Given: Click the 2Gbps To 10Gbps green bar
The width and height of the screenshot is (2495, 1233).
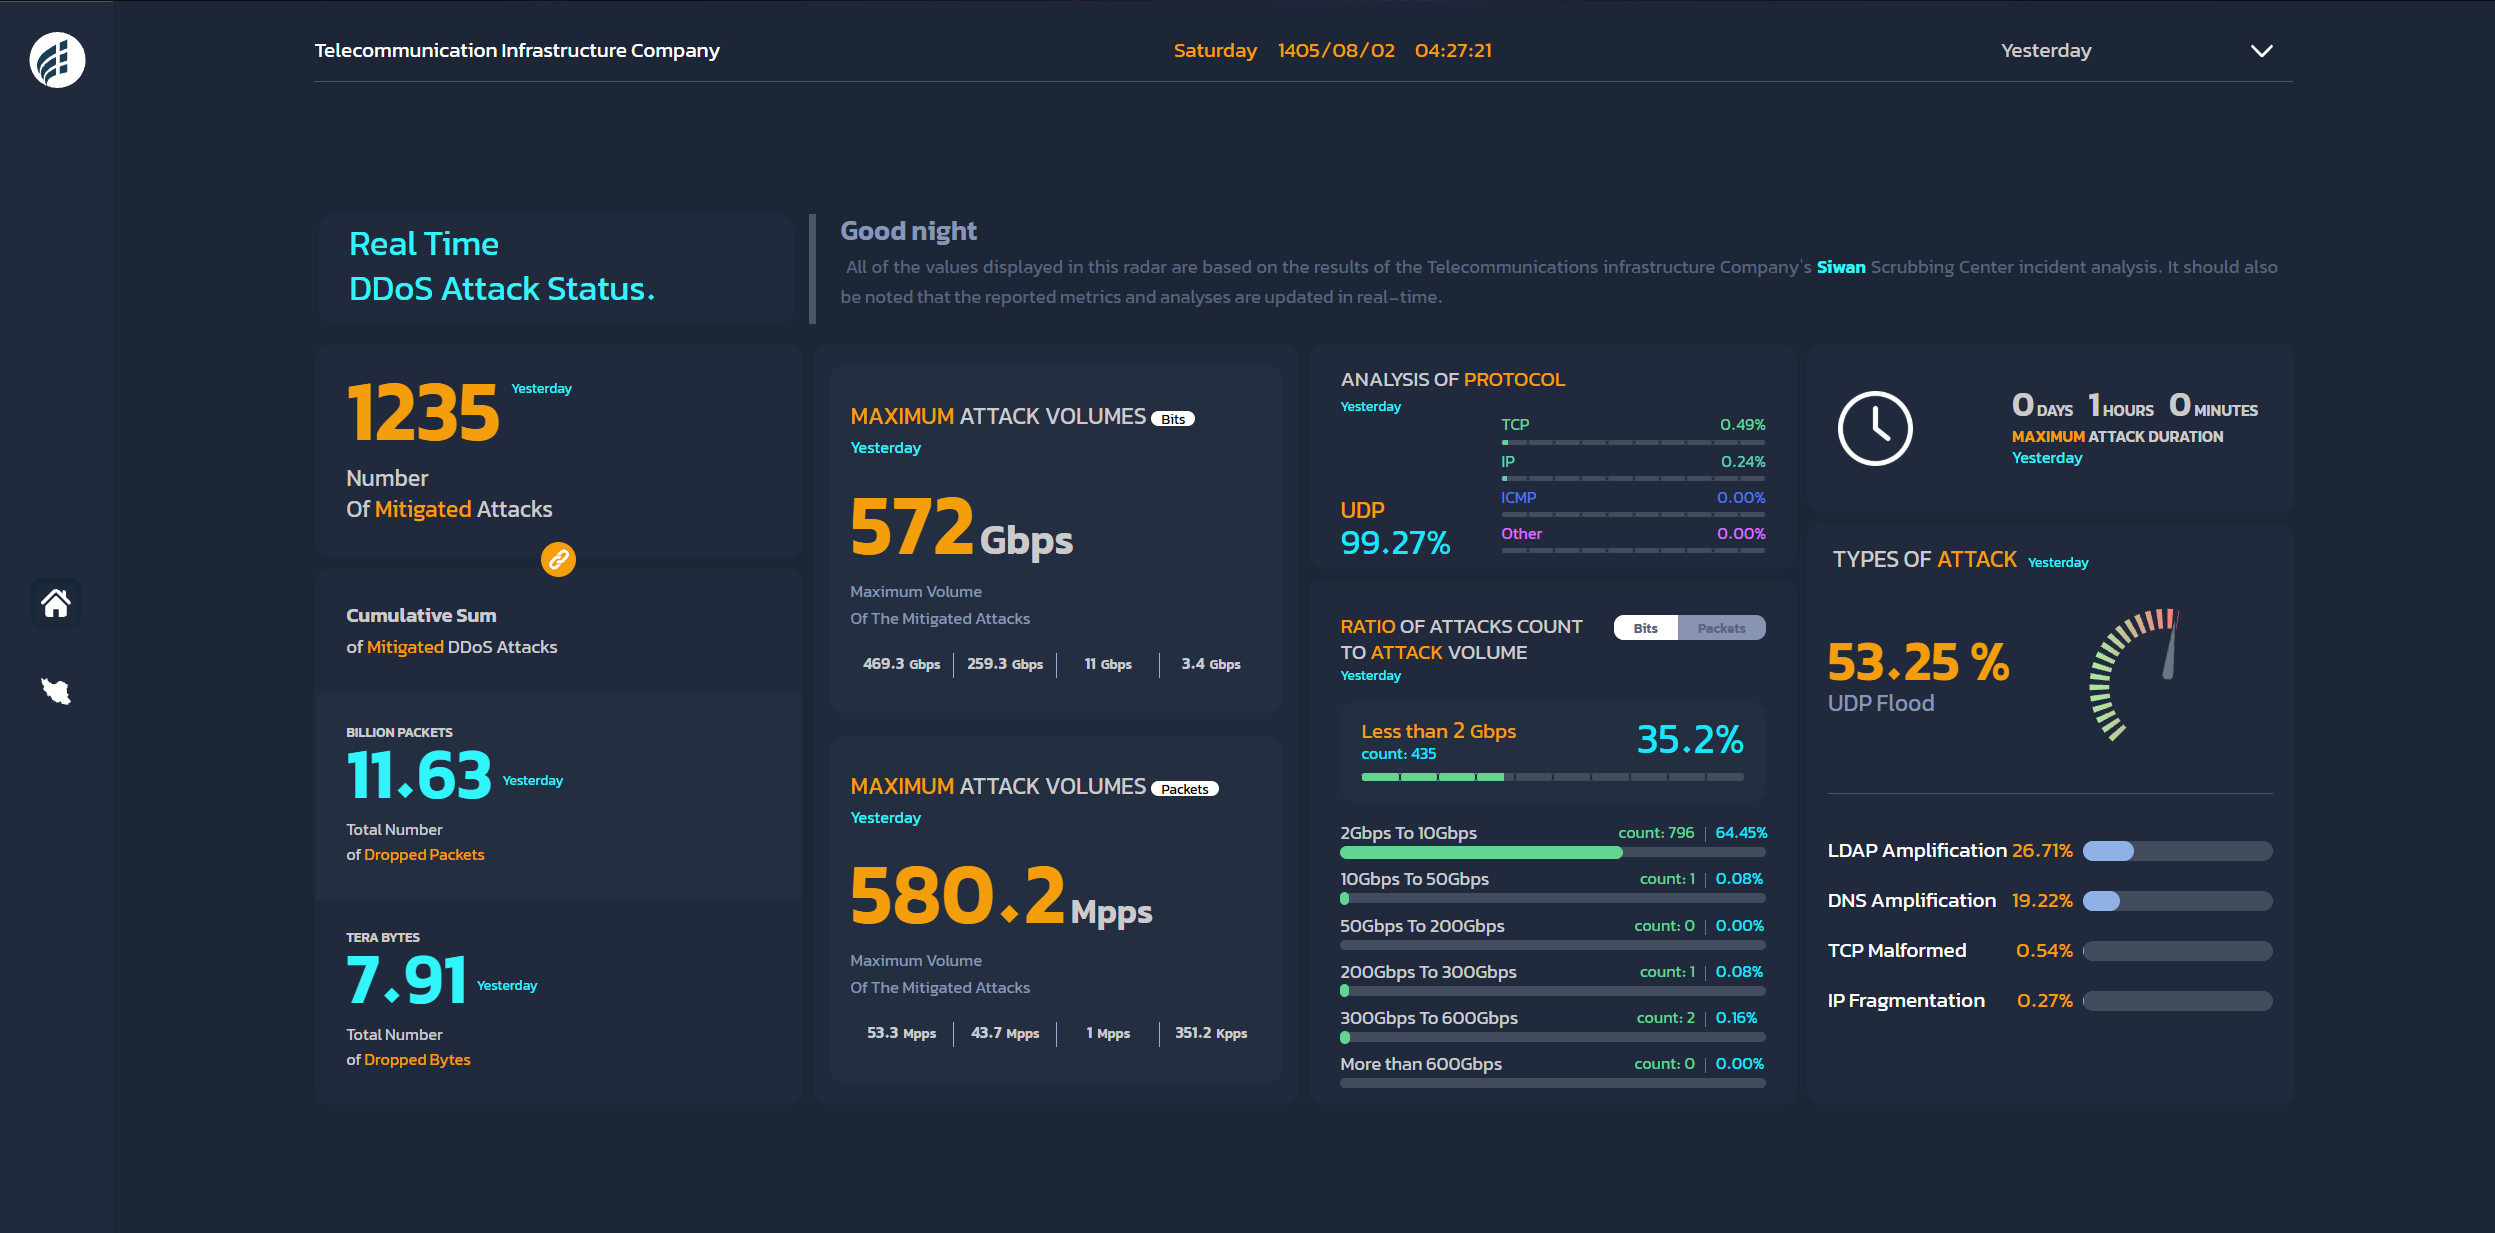Looking at the screenshot, I should click(1480, 853).
